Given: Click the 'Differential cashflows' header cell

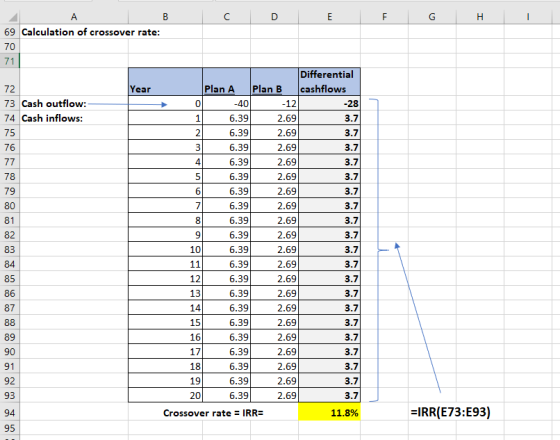Looking at the screenshot, I should 329,82.
